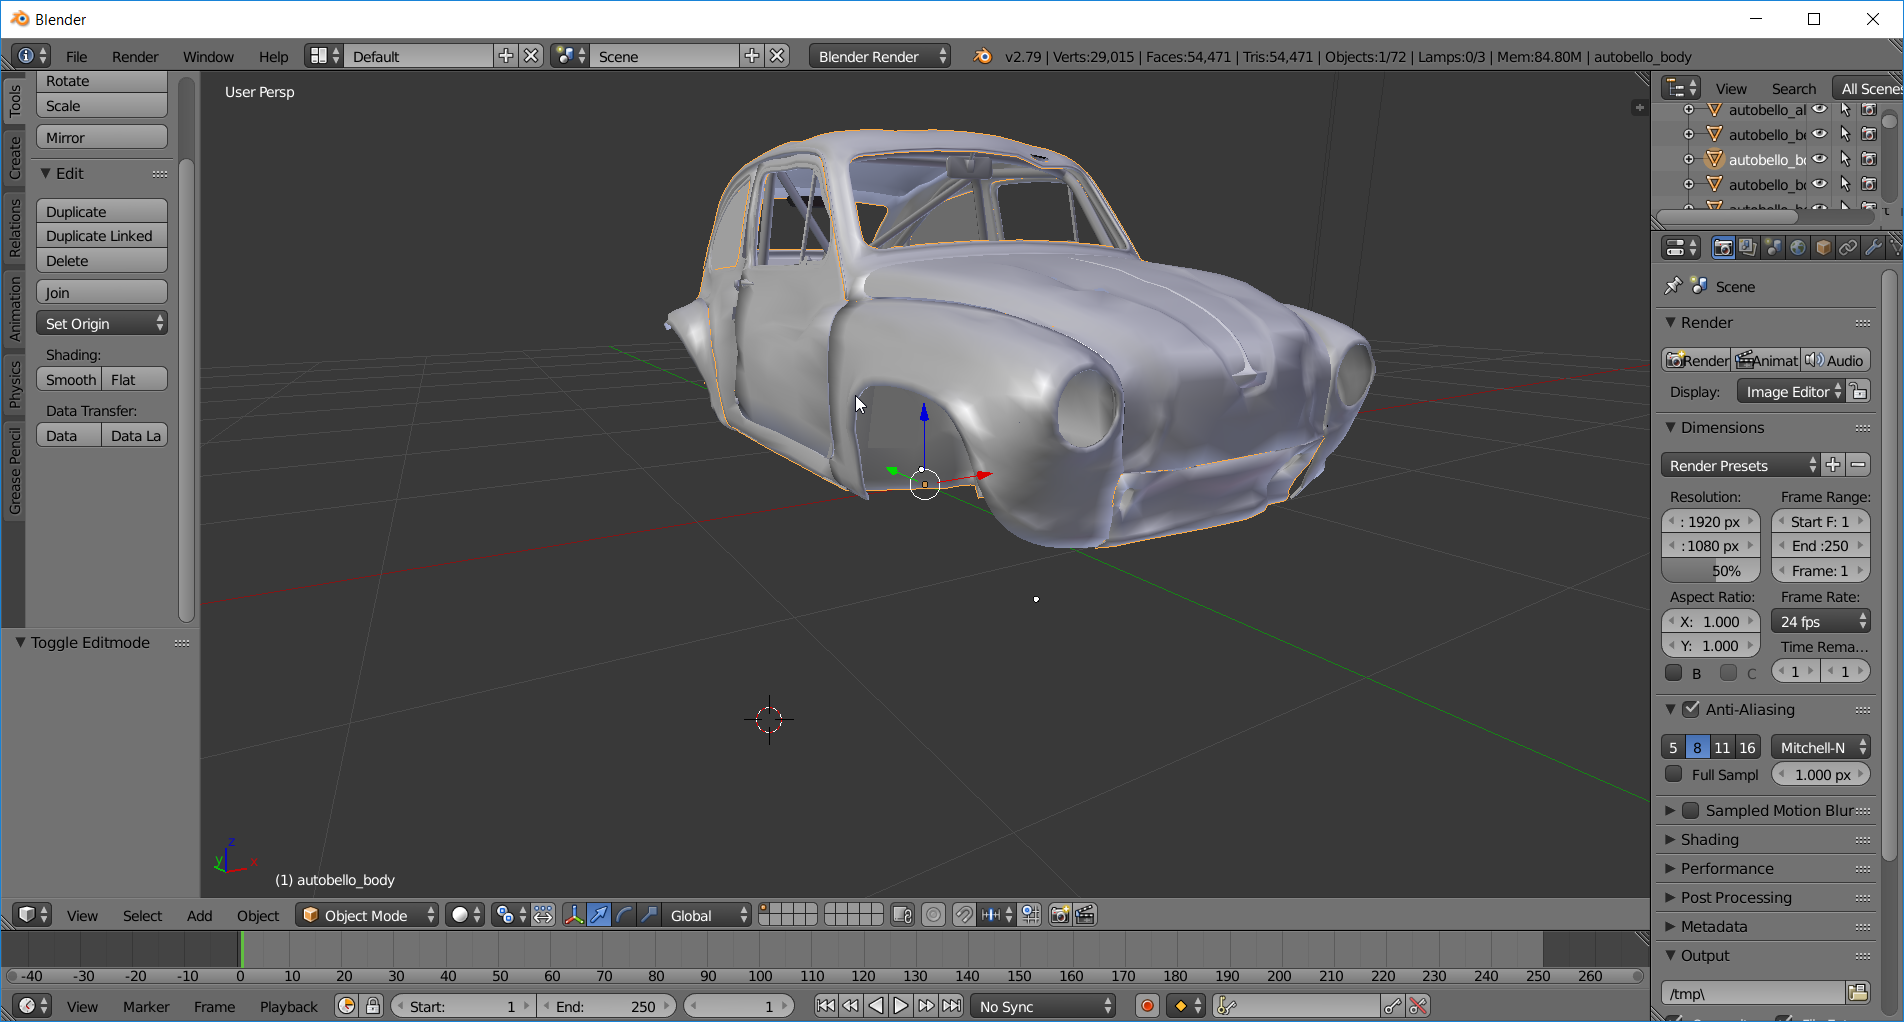
Task: Check the Full Sample option
Action: 1674,774
